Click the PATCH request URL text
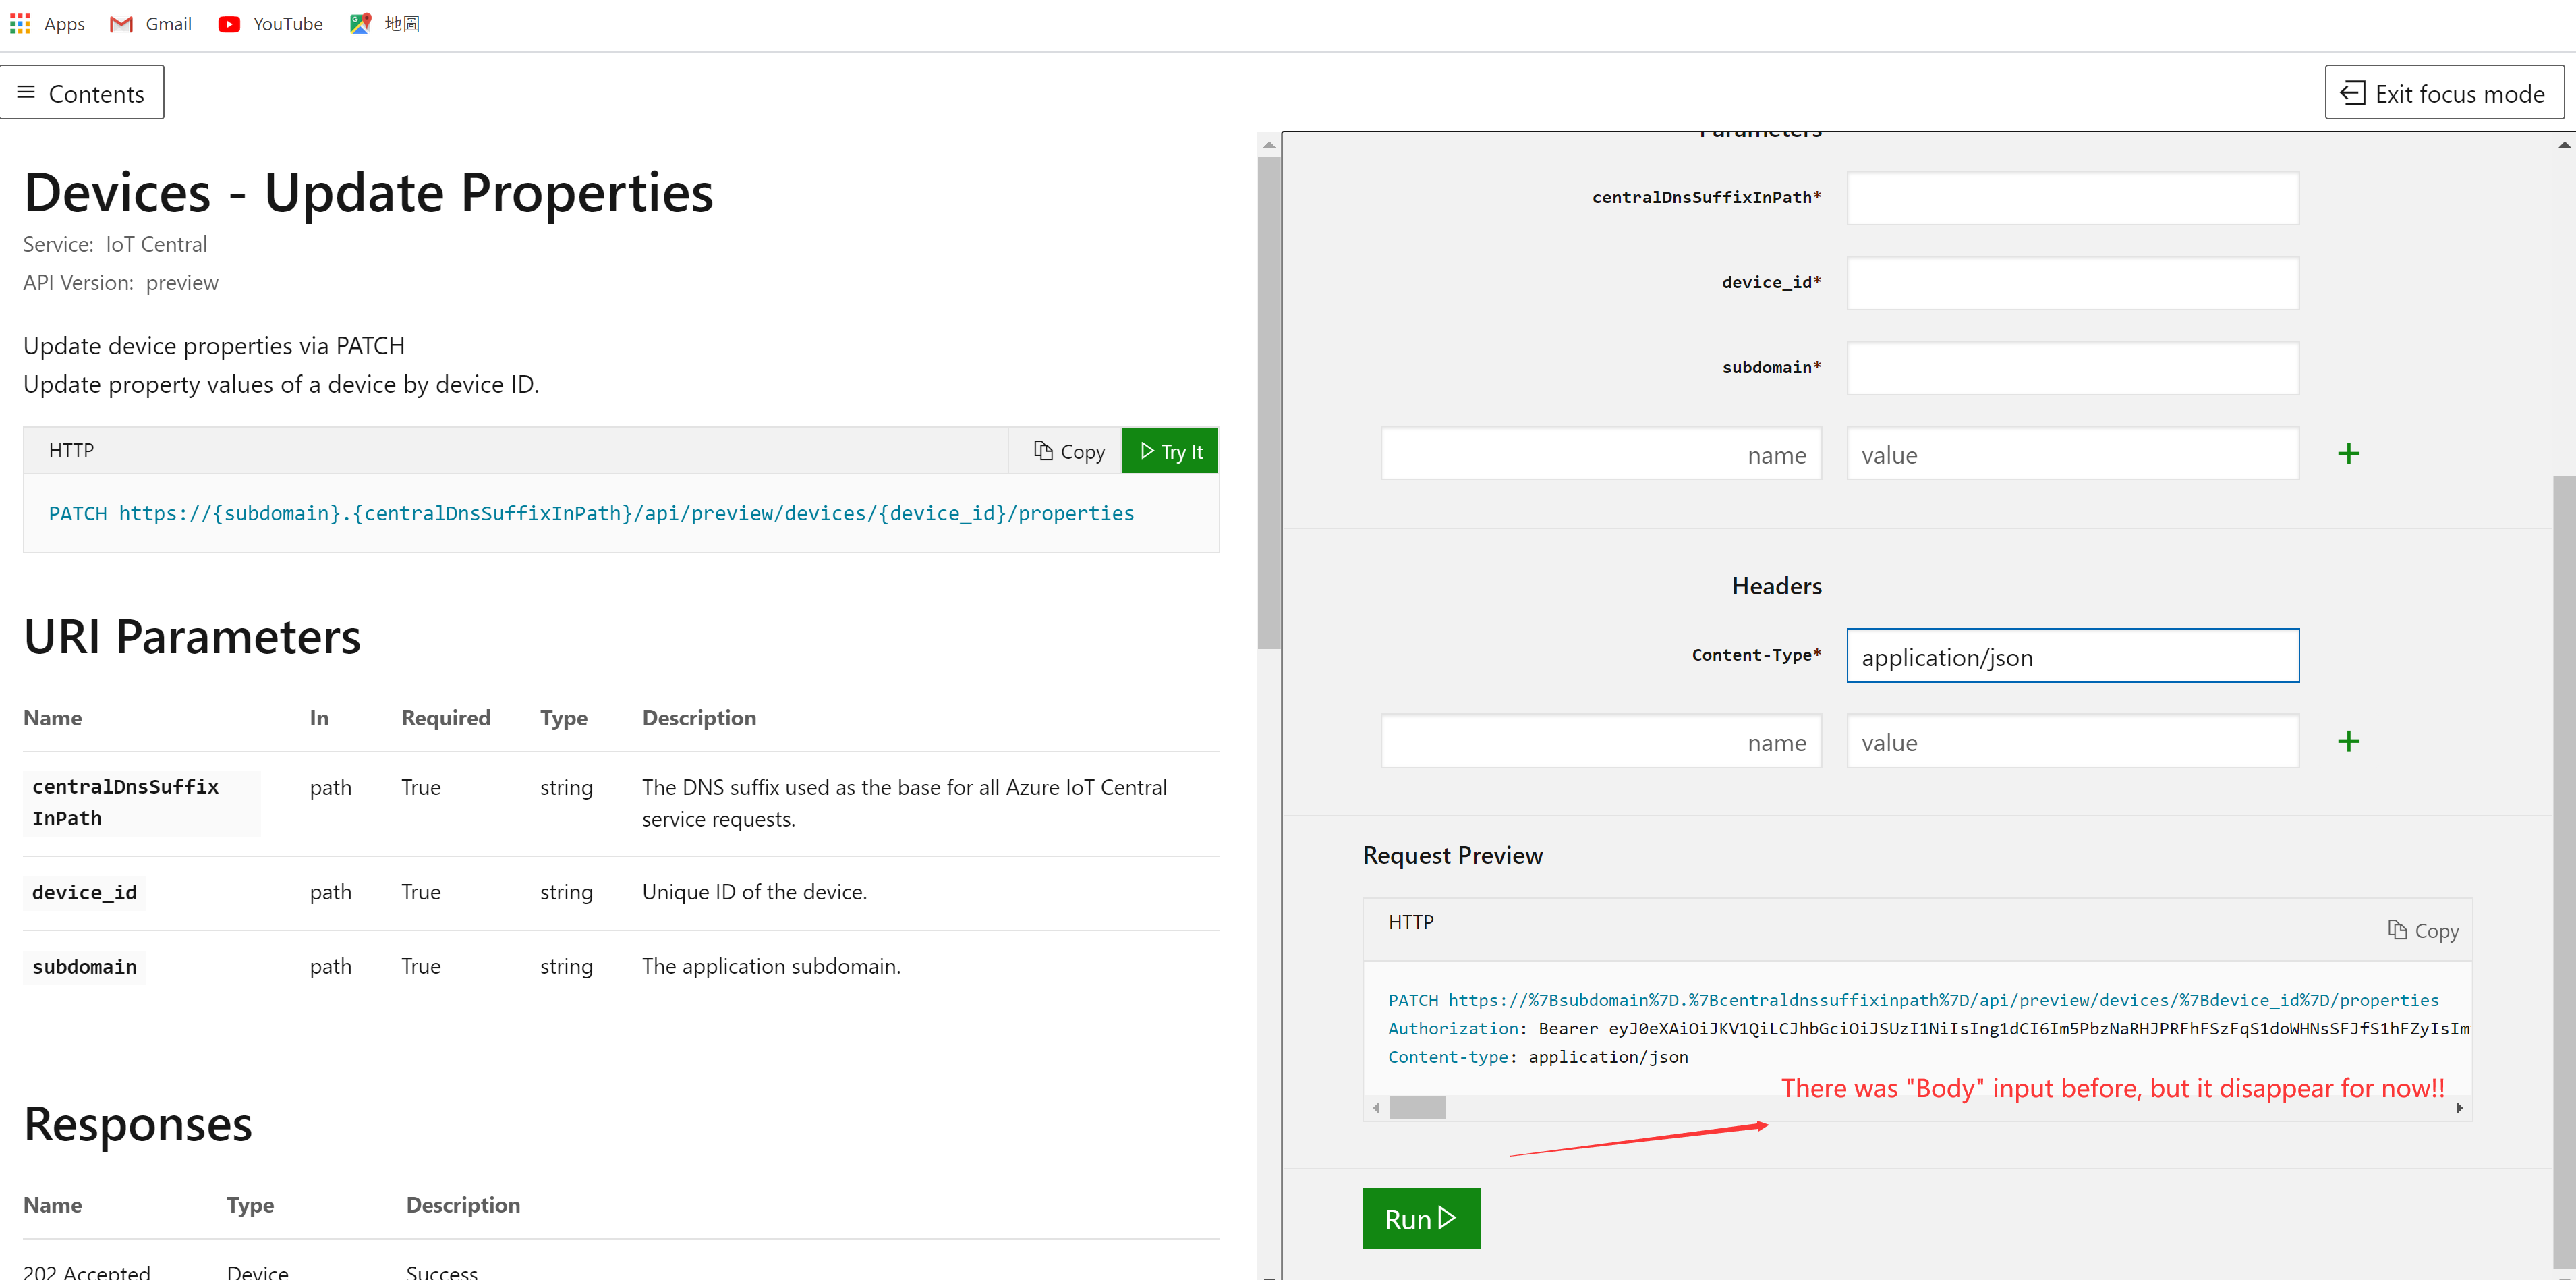The width and height of the screenshot is (2576, 1280). tap(591, 513)
